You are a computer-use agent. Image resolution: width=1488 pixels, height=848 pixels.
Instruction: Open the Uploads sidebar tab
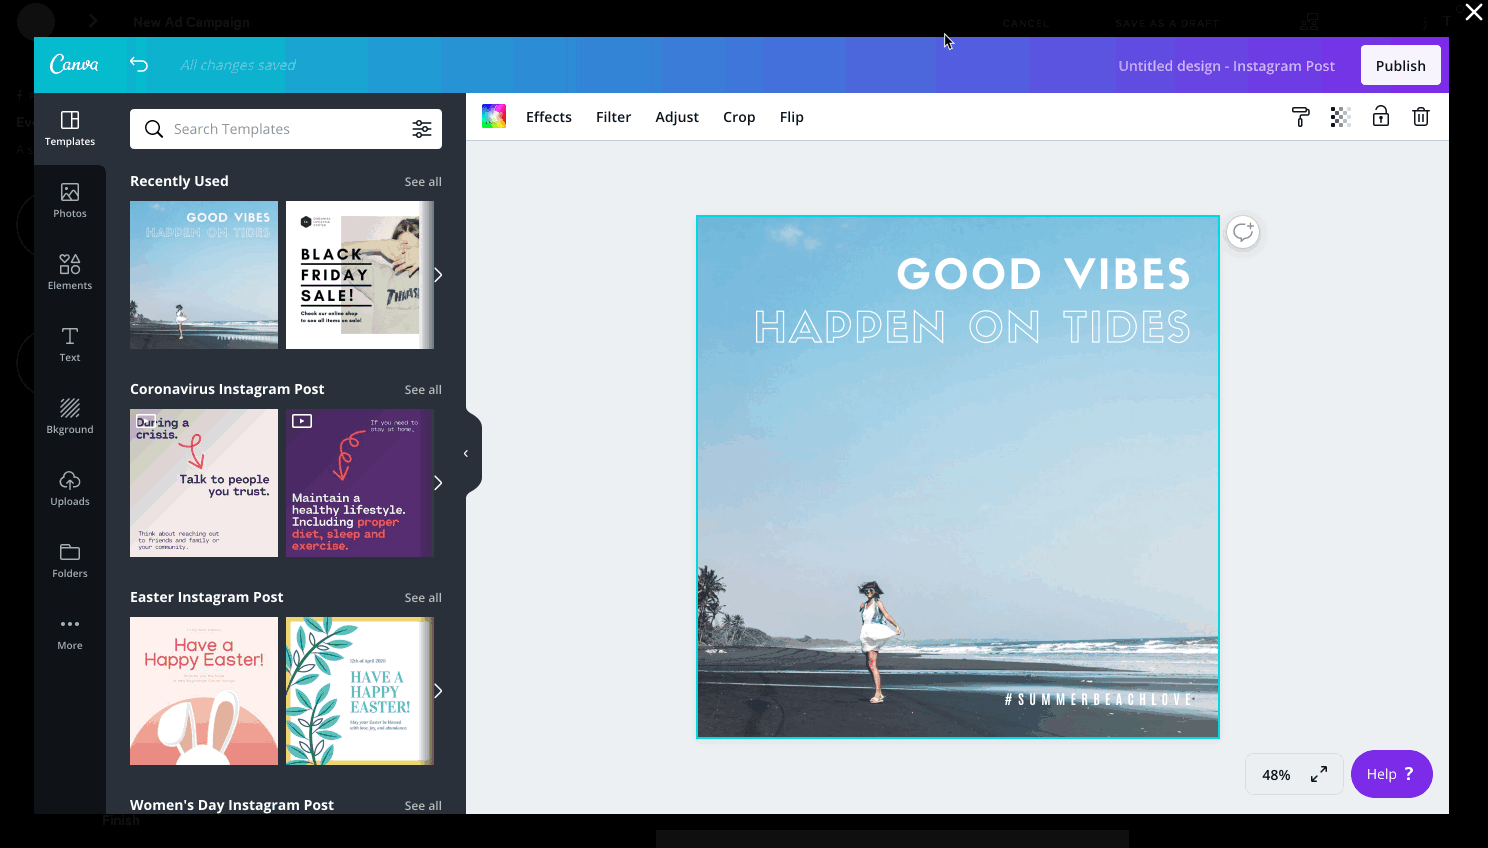70,489
